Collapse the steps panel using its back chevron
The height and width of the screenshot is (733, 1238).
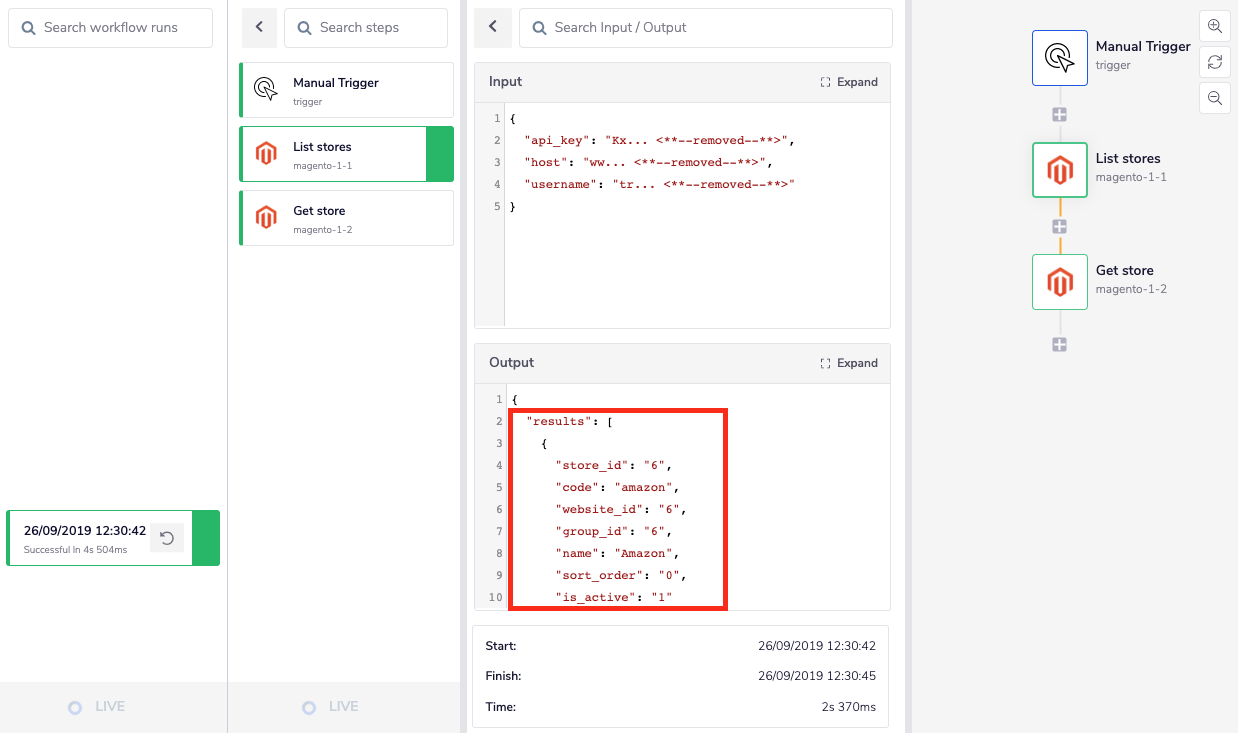(x=259, y=27)
